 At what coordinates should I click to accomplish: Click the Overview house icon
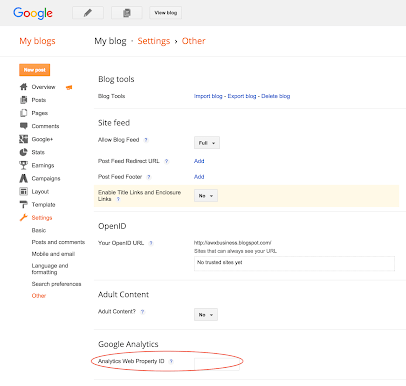pos(23,87)
